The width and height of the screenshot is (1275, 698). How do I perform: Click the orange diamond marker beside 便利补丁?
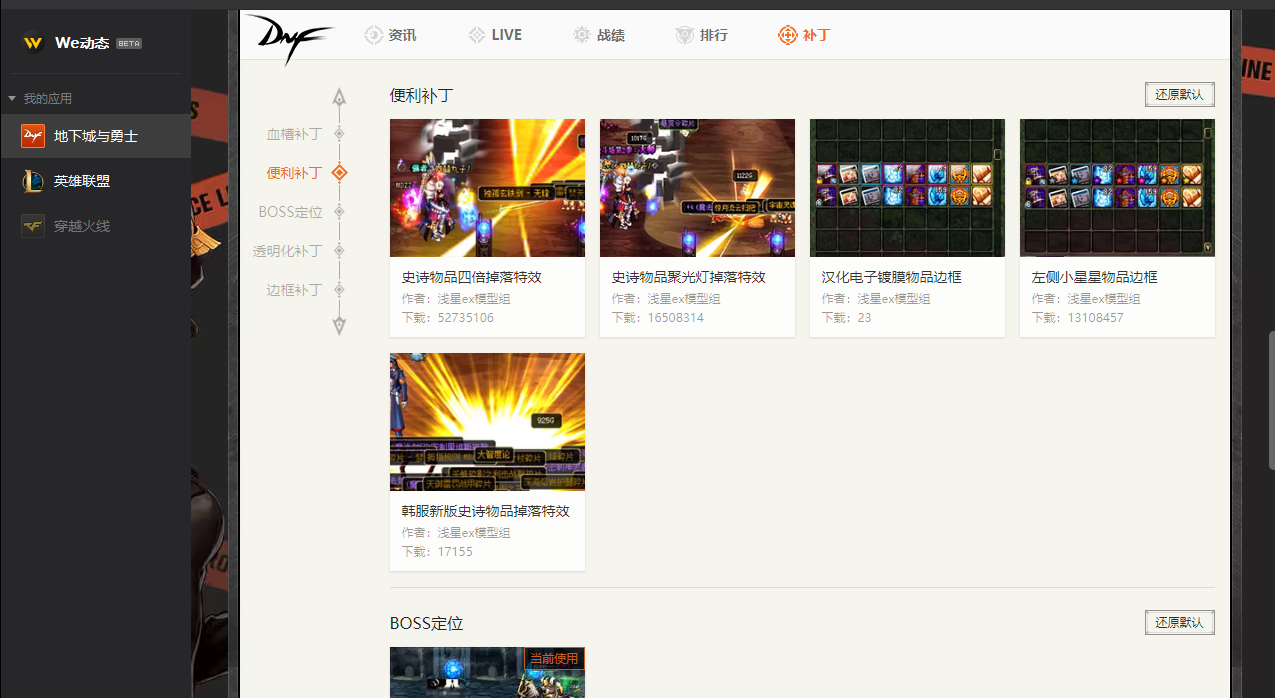(x=339, y=172)
